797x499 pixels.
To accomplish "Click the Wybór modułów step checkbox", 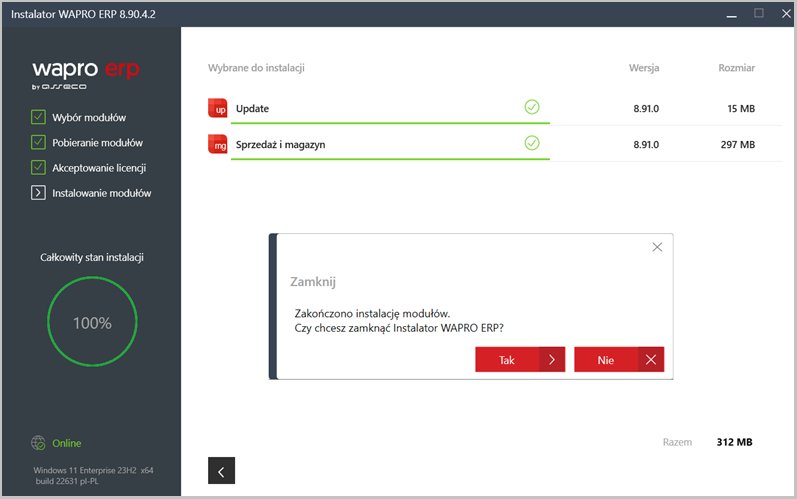I will click(38, 117).
